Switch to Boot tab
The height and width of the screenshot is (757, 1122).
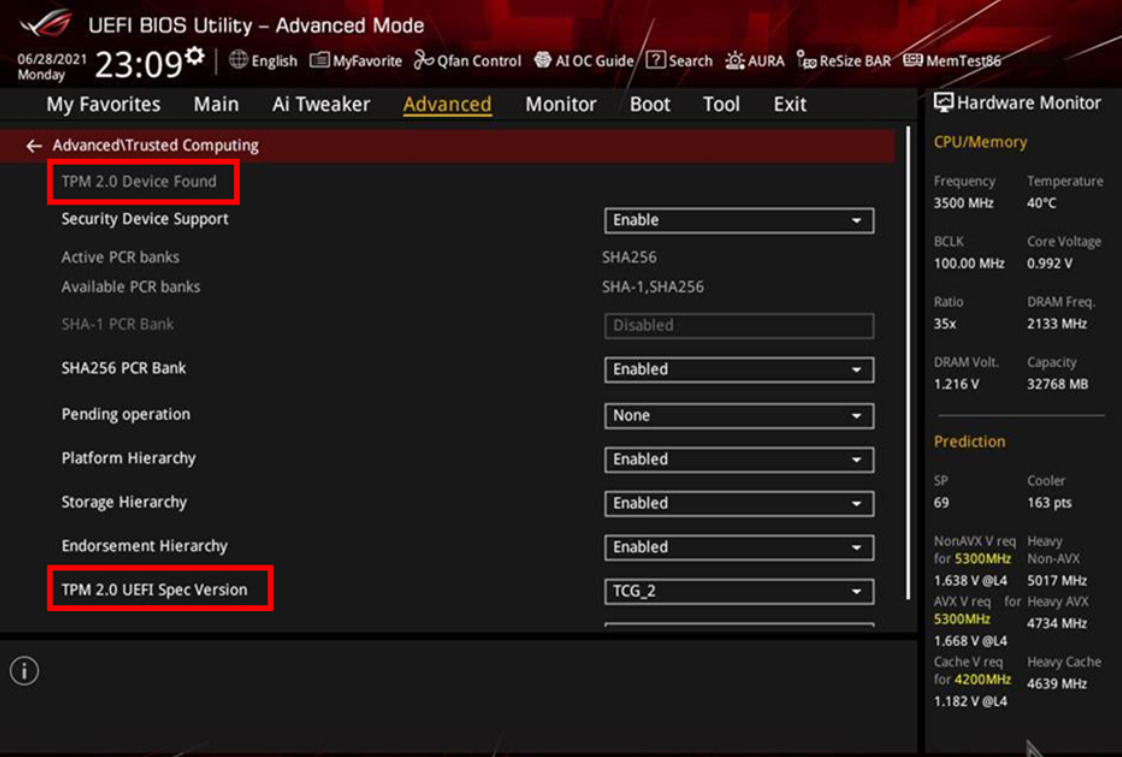click(650, 104)
